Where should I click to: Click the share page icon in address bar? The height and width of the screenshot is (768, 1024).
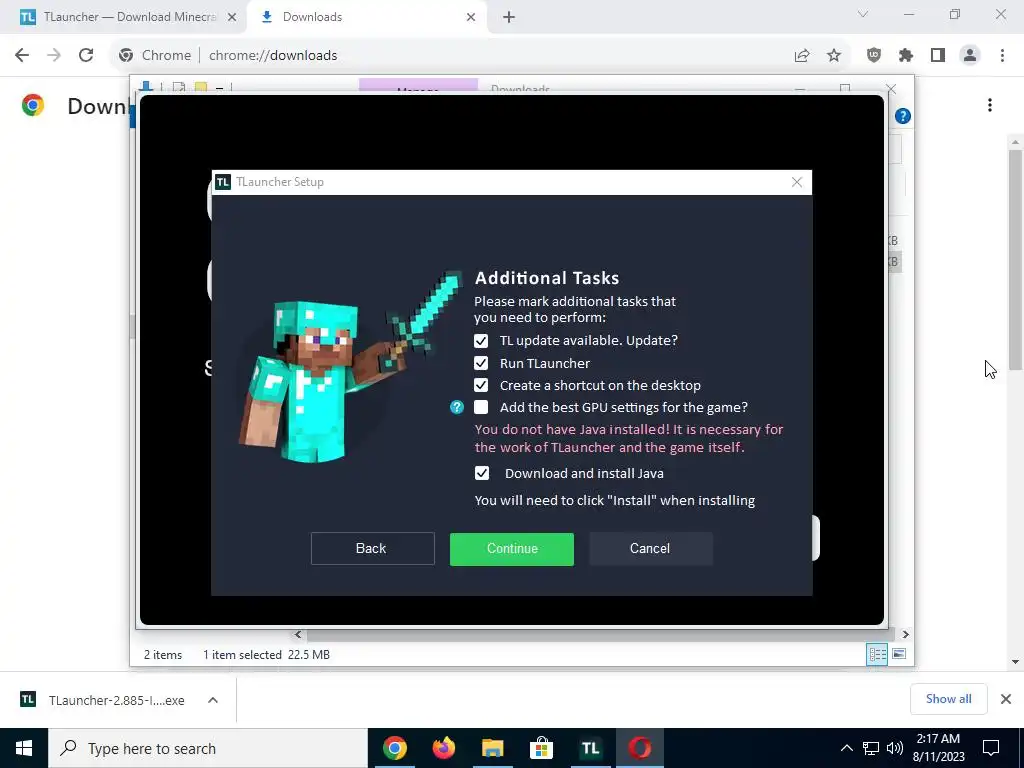(x=802, y=56)
